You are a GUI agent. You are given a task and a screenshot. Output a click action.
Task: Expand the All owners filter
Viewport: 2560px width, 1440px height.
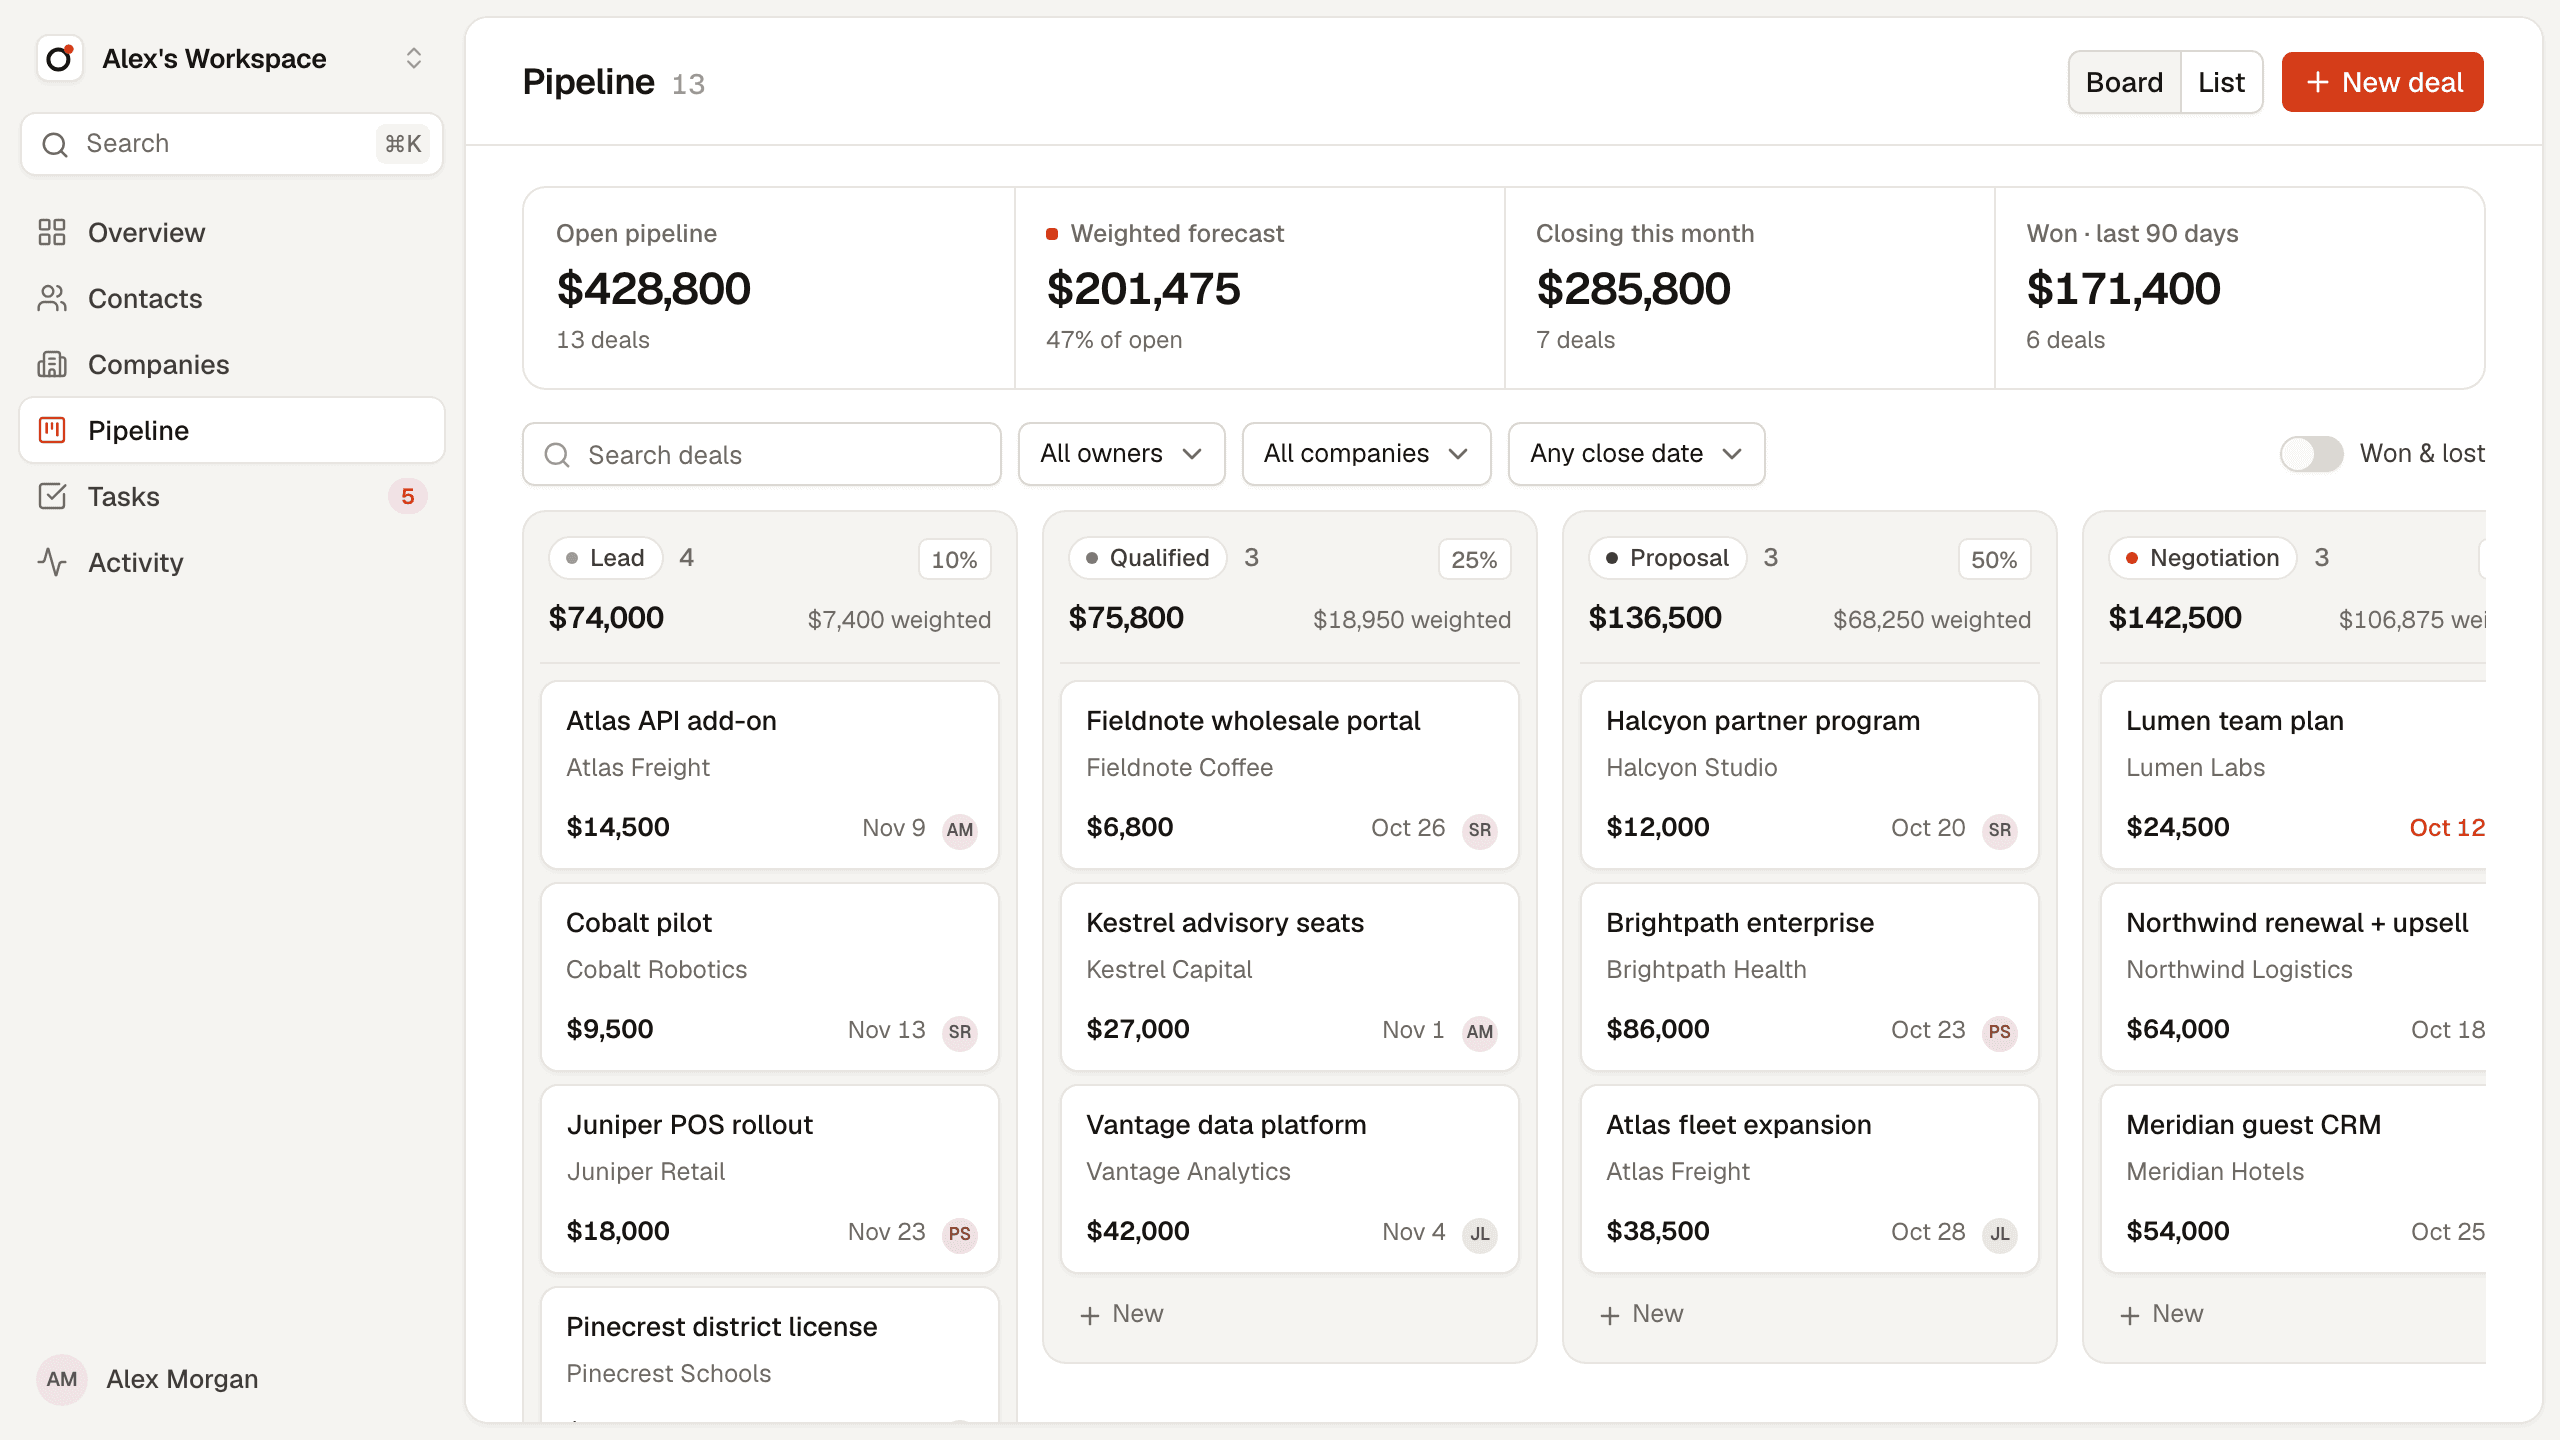[x=1122, y=454]
